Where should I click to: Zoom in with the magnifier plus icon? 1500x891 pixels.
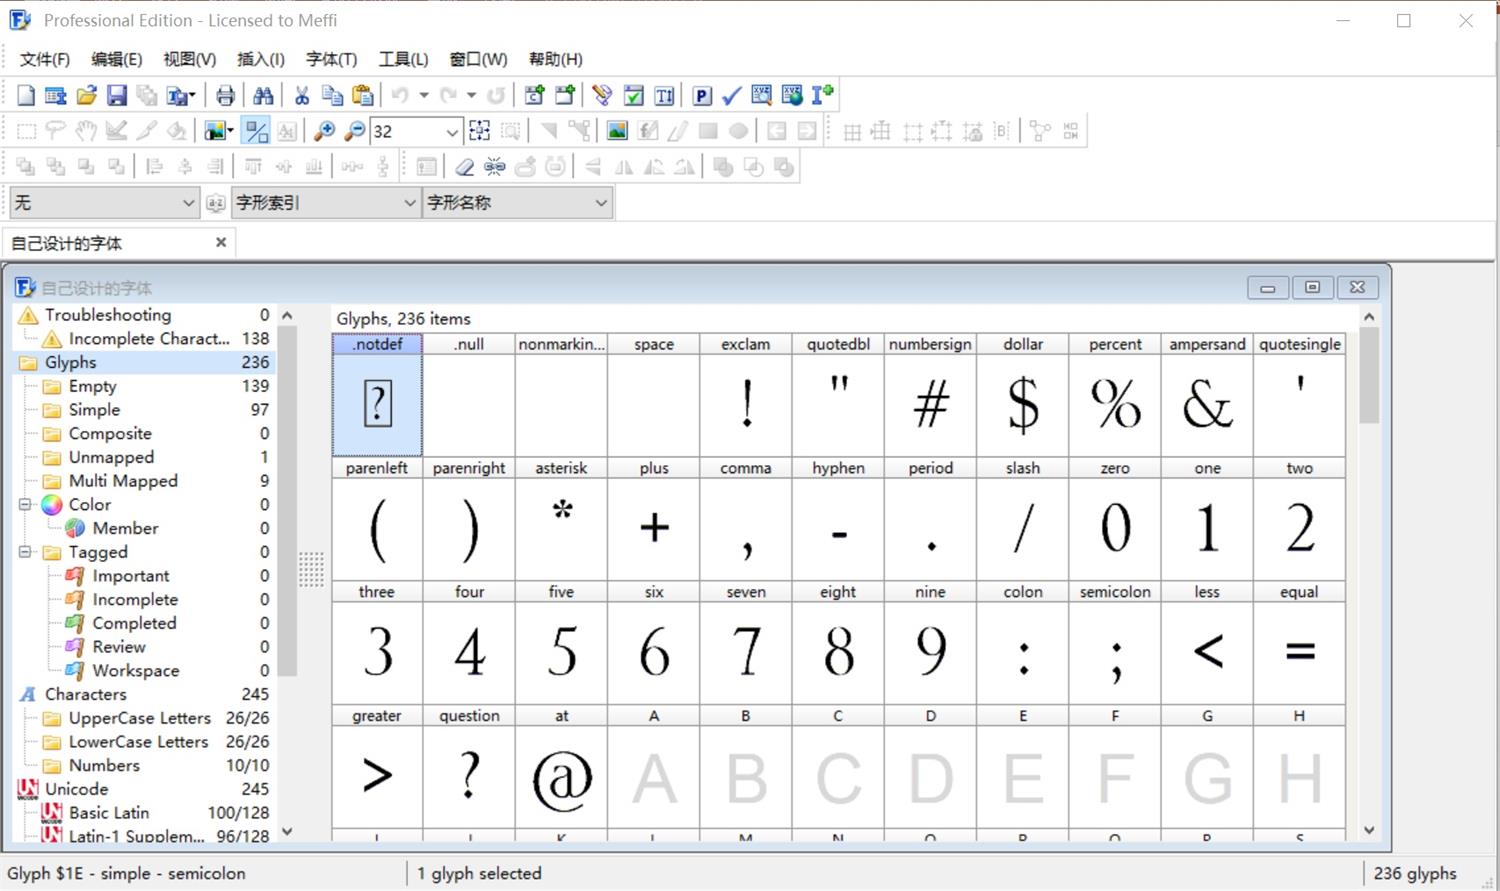[x=324, y=131]
